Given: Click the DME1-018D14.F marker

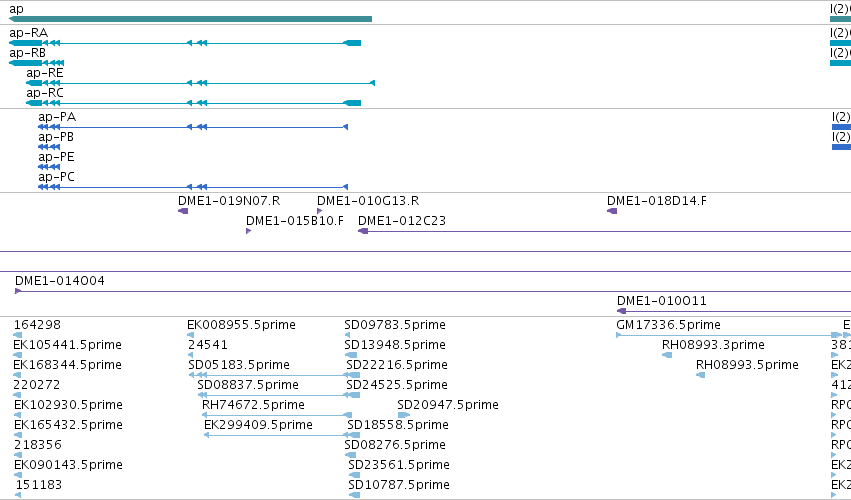Looking at the screenshot, I should pos(612,211).
